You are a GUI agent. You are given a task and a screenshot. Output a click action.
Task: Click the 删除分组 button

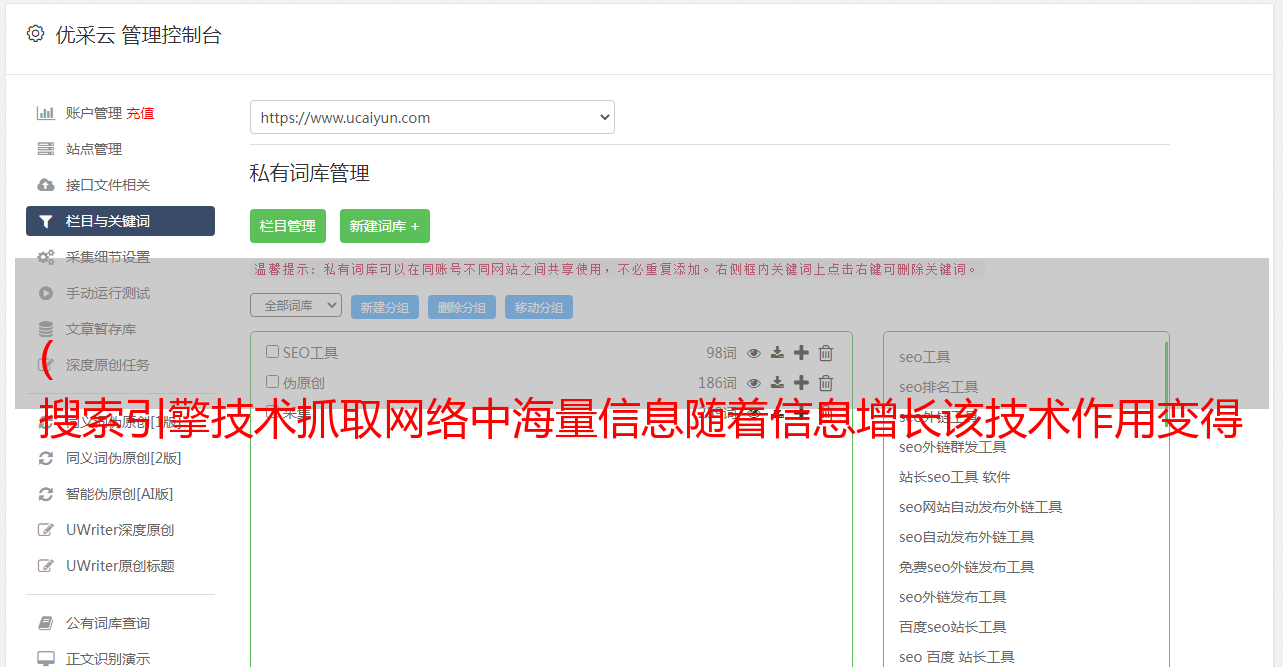tap(462, 307)
